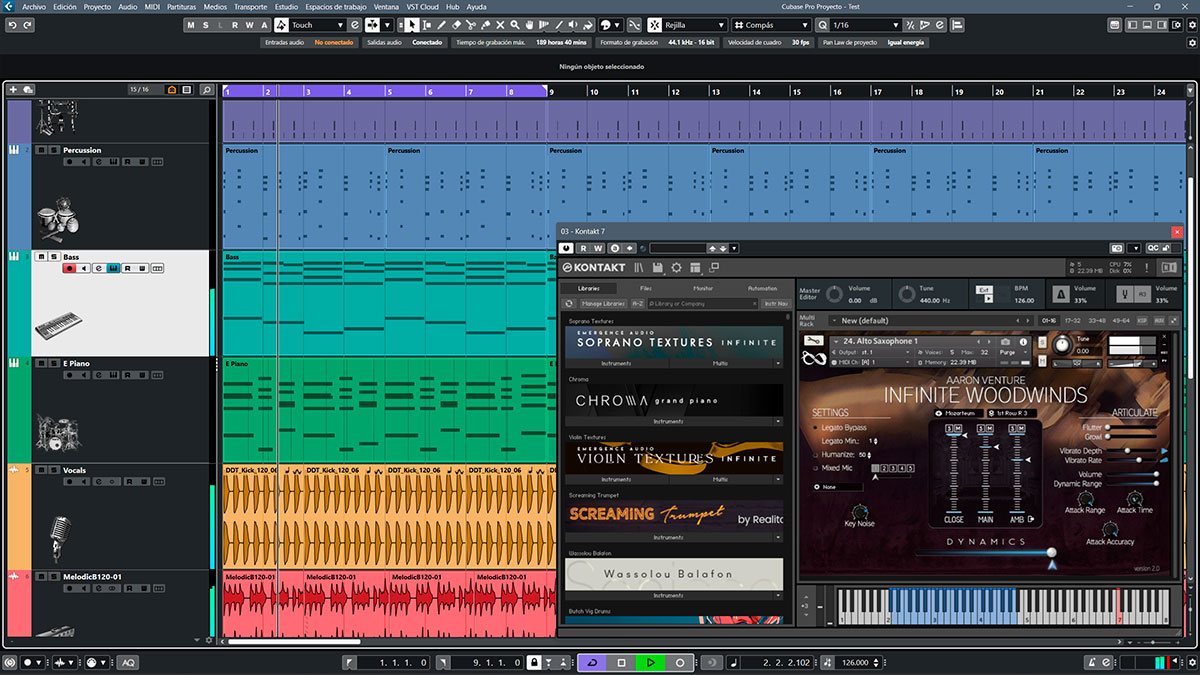Image resolution: width=1200 pixels, height=675 pixels.
Task: Click the Record transport button
Action: (x=680, y=662)
